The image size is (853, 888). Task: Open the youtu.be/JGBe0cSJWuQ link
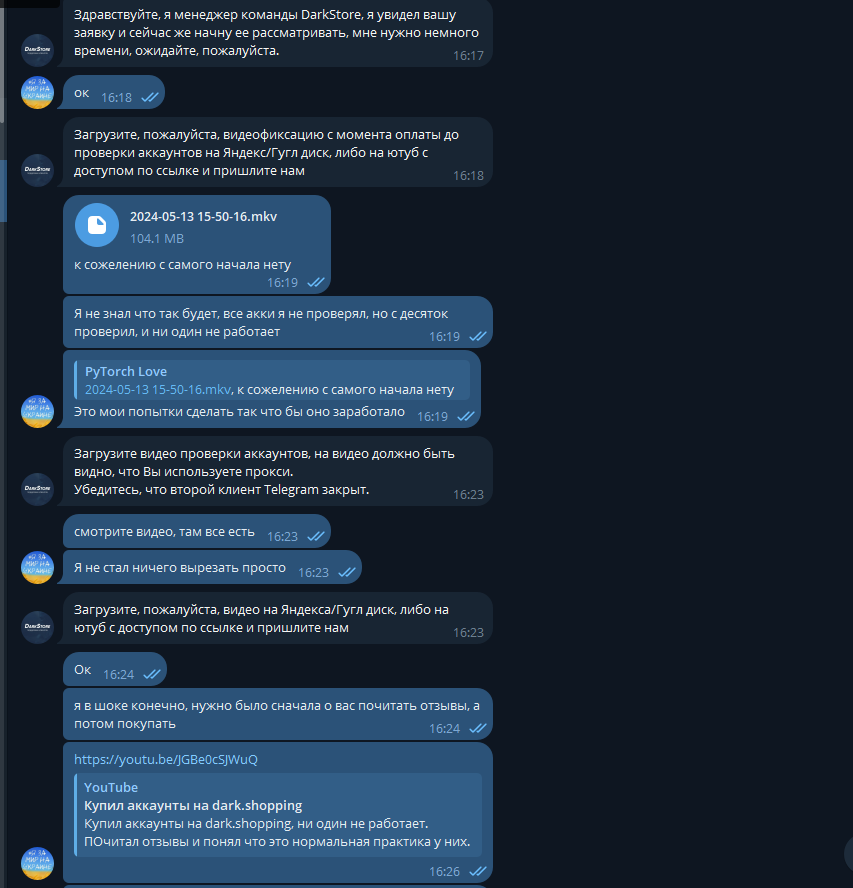coord(165,759)
